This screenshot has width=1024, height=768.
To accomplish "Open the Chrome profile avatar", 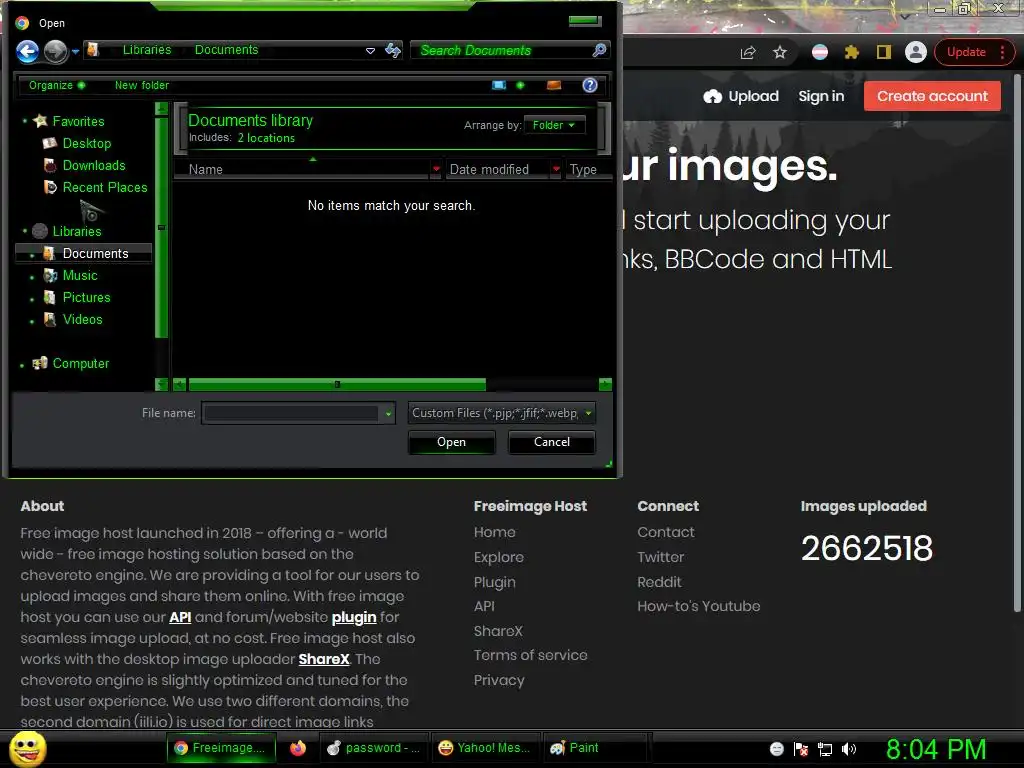I will (916, 52).
